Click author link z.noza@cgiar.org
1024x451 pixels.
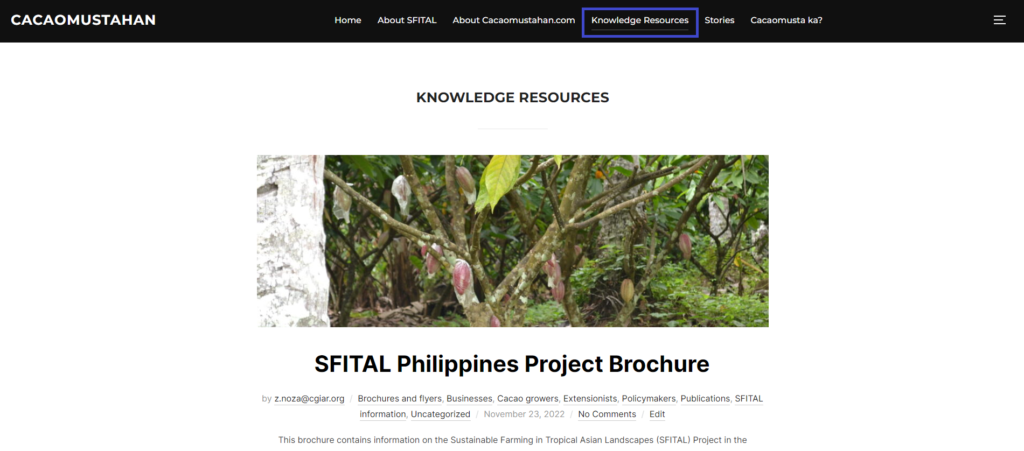(x=309, y=398)
